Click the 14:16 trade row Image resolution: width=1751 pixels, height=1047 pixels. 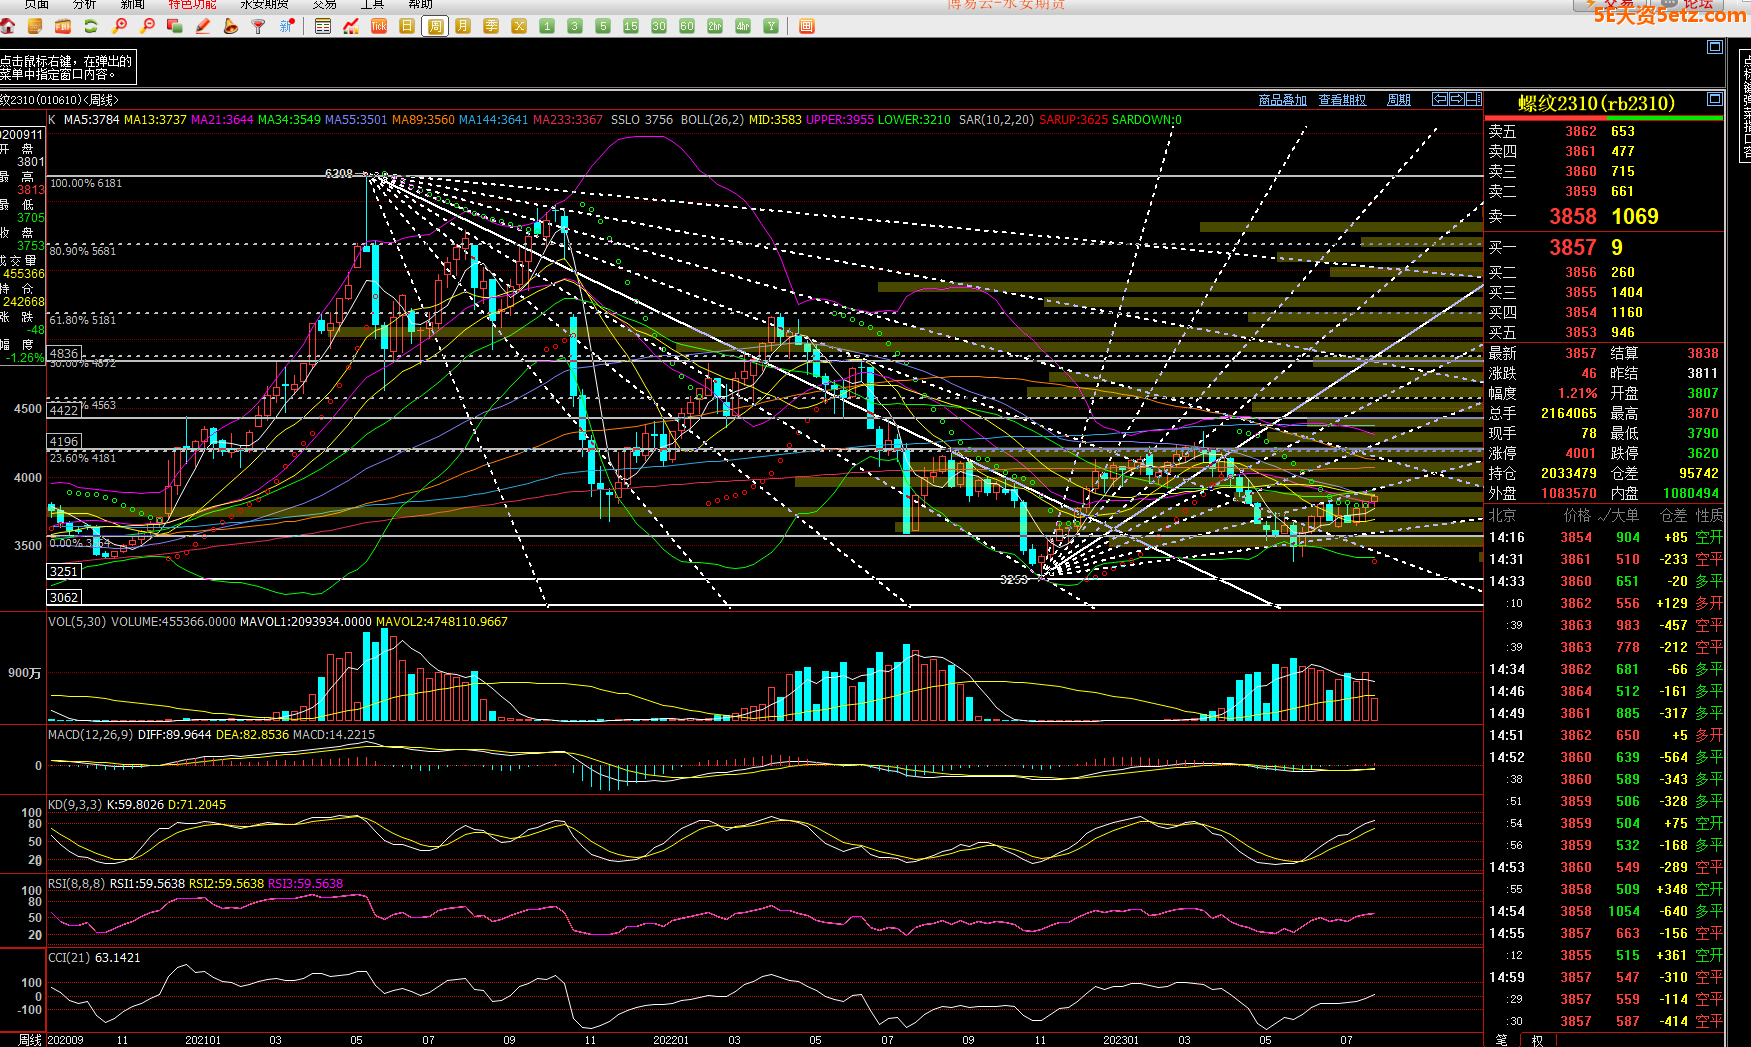pos(1605,537)
